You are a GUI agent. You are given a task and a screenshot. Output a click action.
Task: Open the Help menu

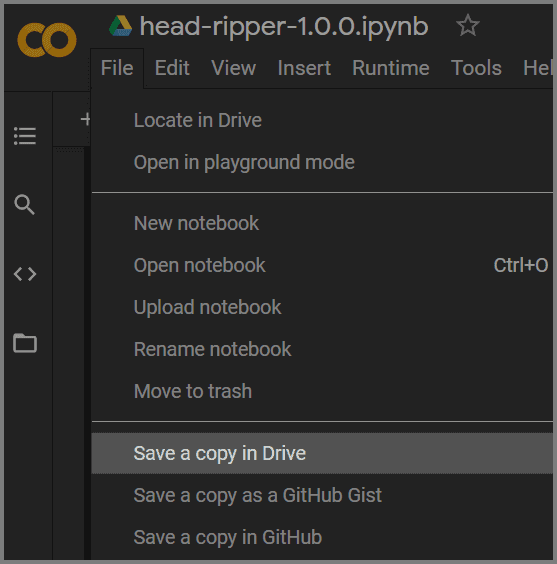(x=538, y=68)
